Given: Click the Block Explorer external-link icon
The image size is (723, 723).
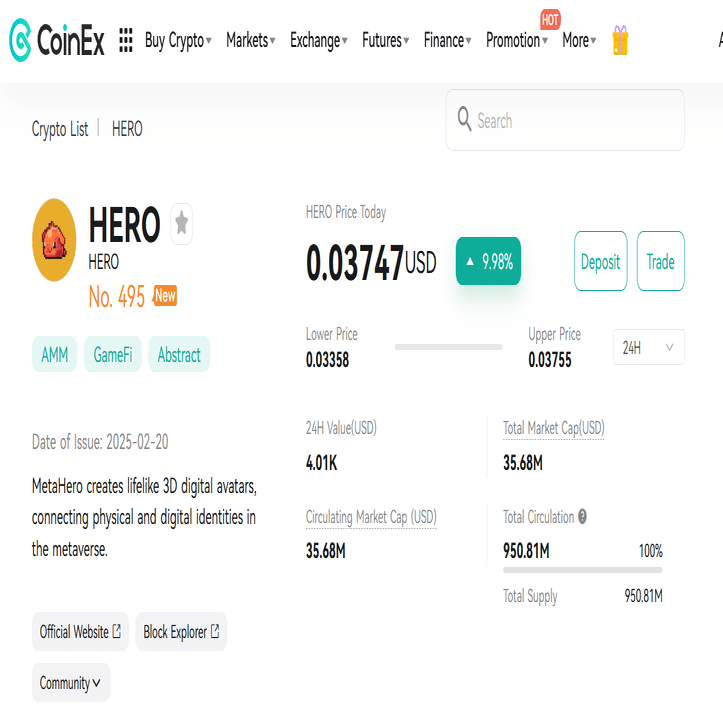Looking at the screenshot, I should pos(215,630).
